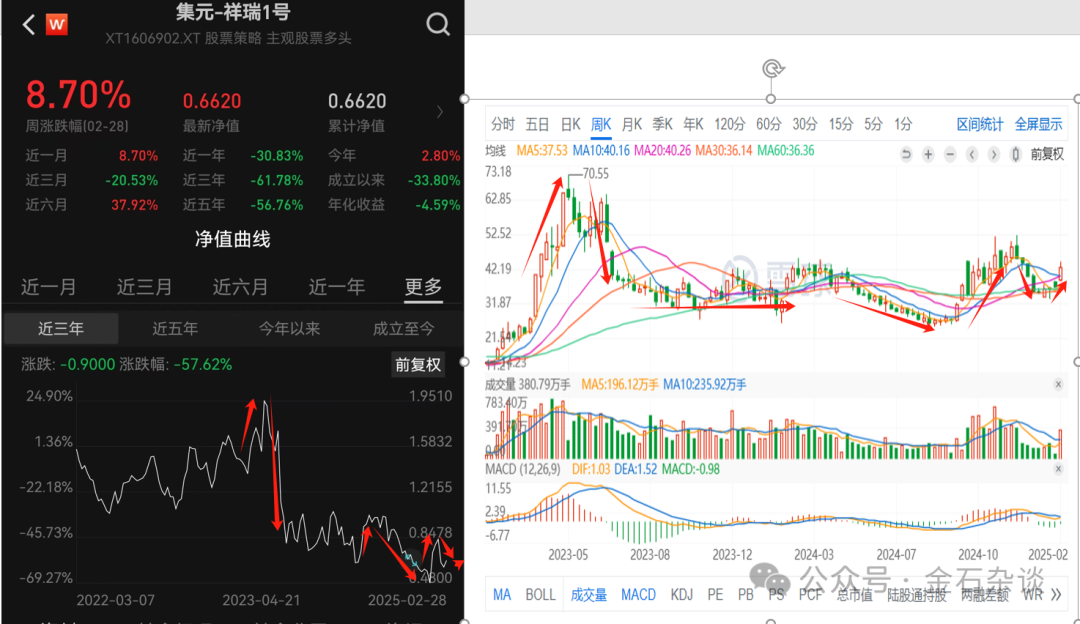The image size is (1080, 624).
Task: Click the red W logo icon
Action: coord(56,25)
